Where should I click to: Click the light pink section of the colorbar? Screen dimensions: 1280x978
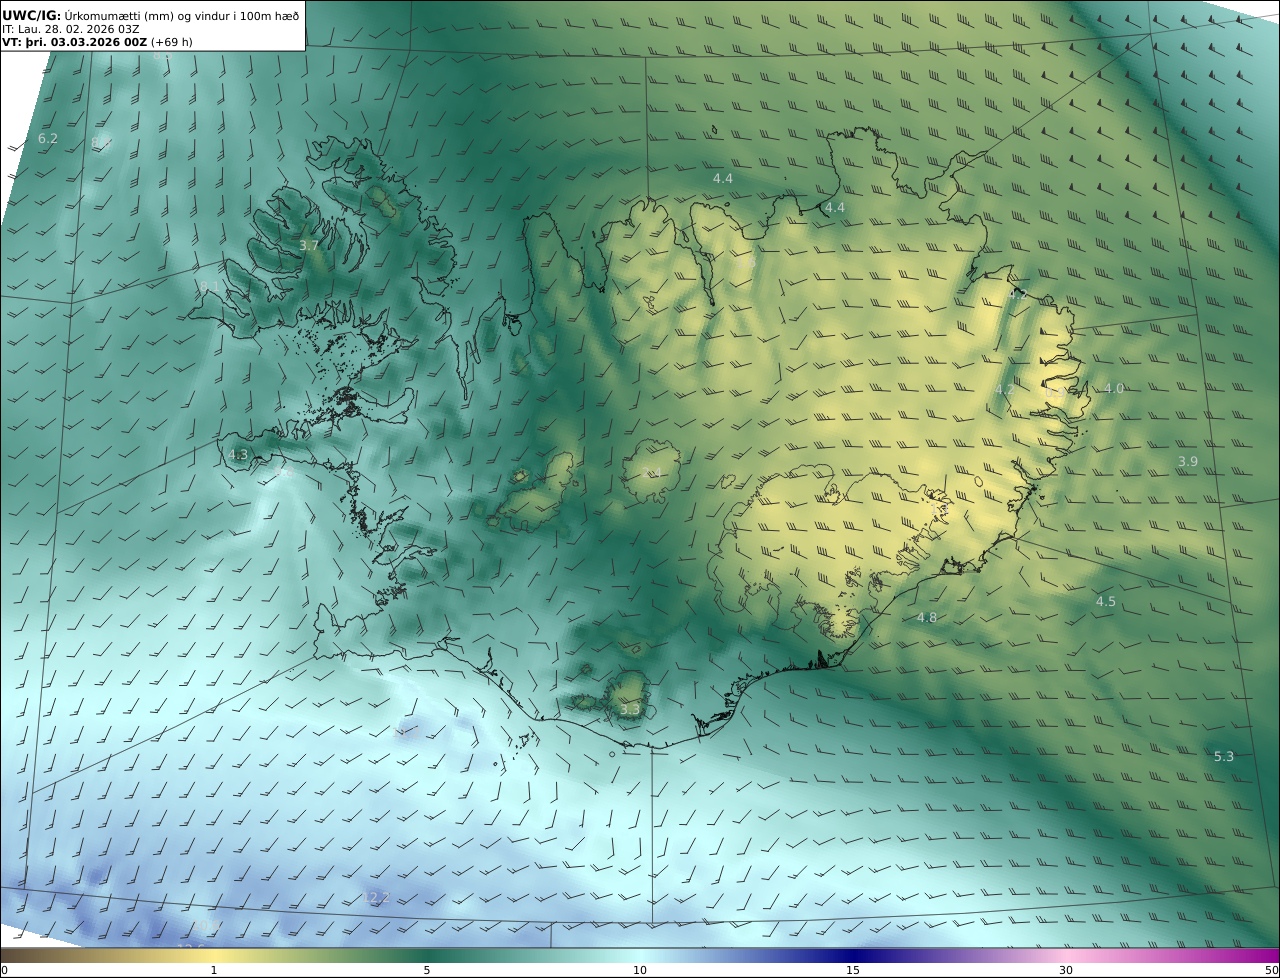pos(1066,955)
